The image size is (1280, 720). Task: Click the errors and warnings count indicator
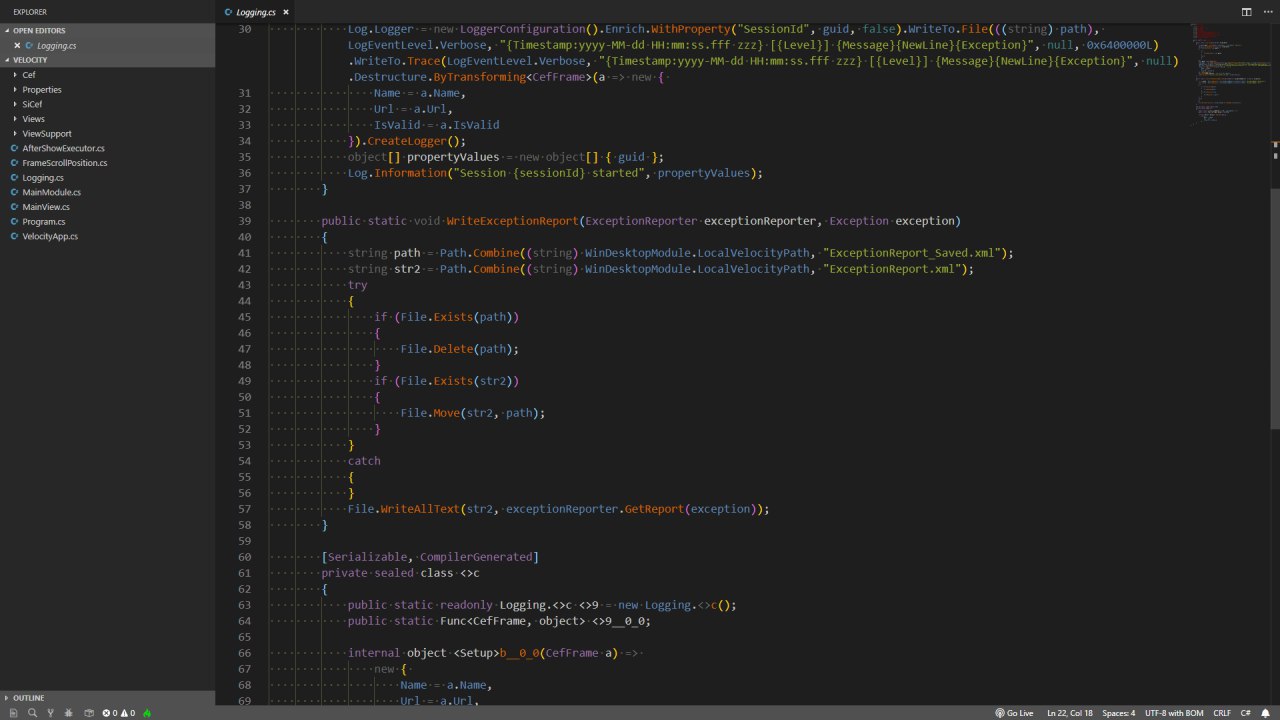pos(118,713)
